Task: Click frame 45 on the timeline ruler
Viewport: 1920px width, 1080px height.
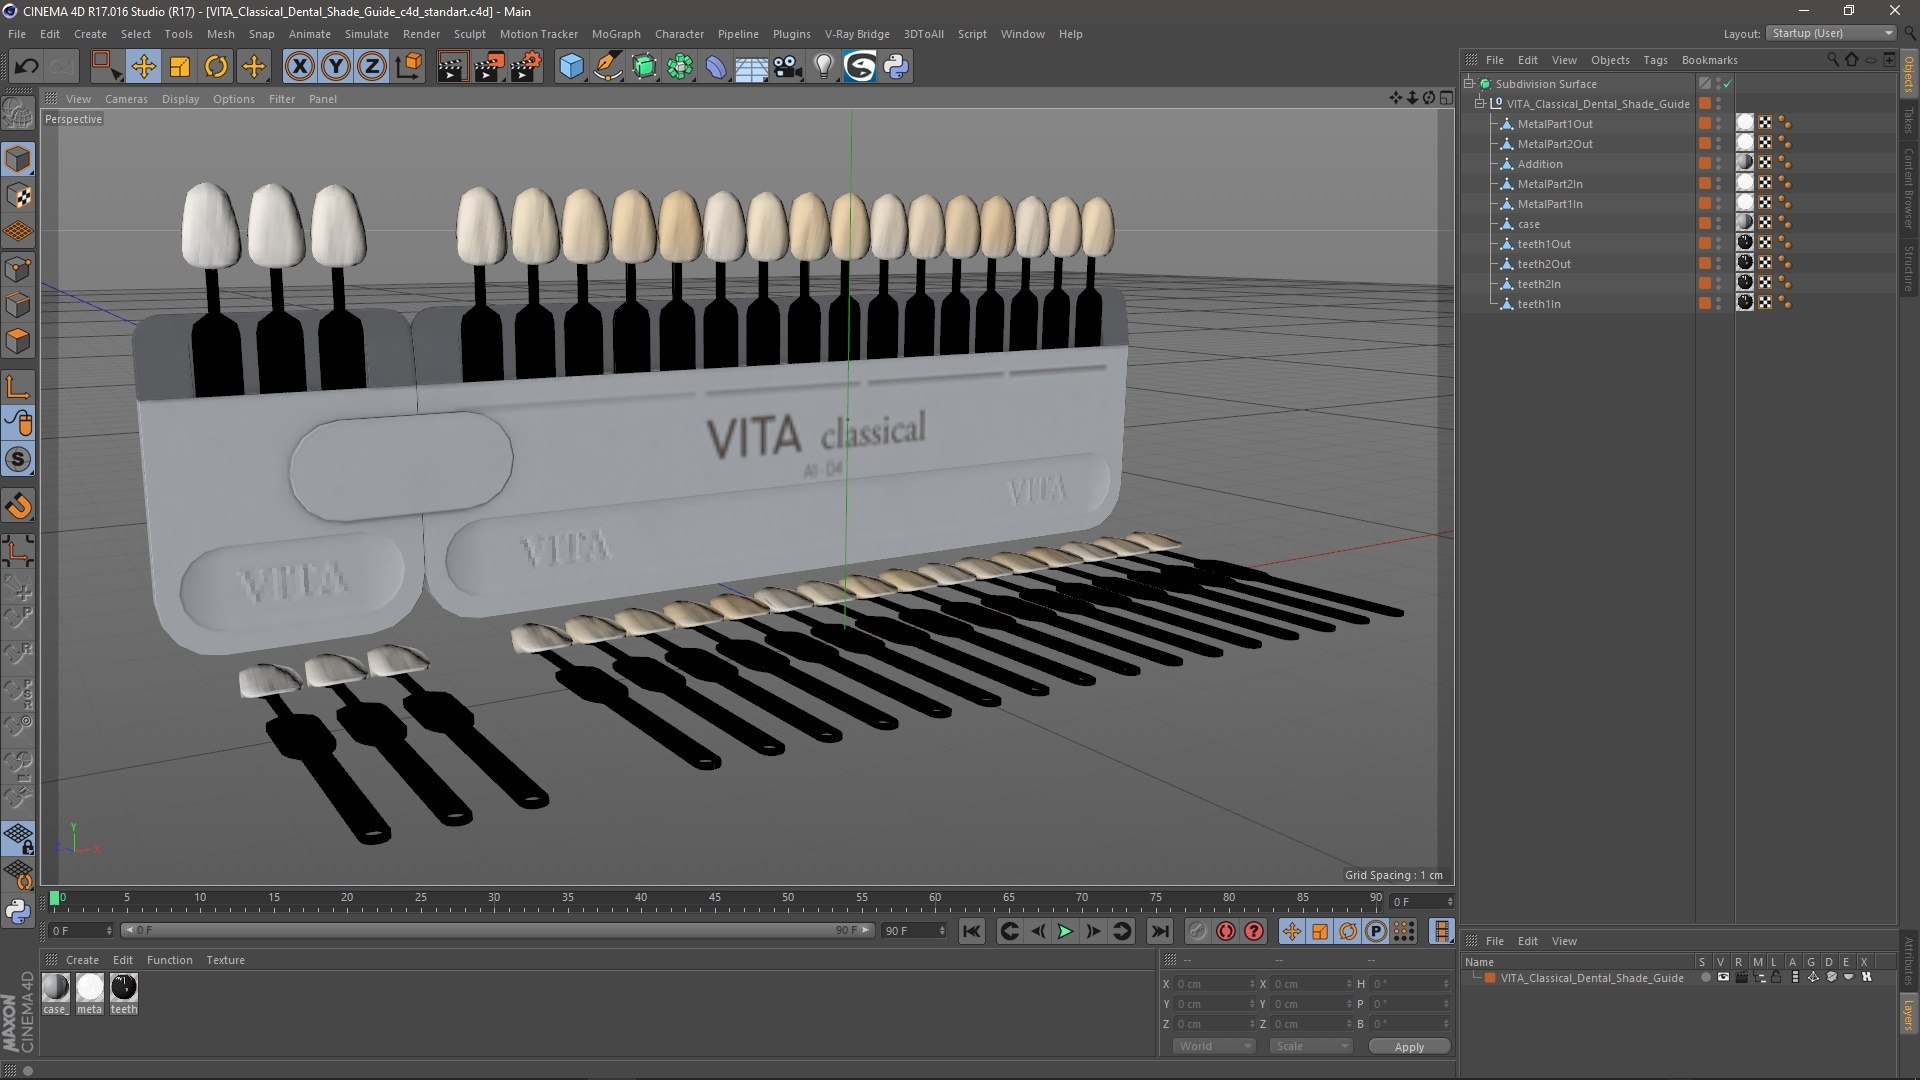Action: pos(715,898)
